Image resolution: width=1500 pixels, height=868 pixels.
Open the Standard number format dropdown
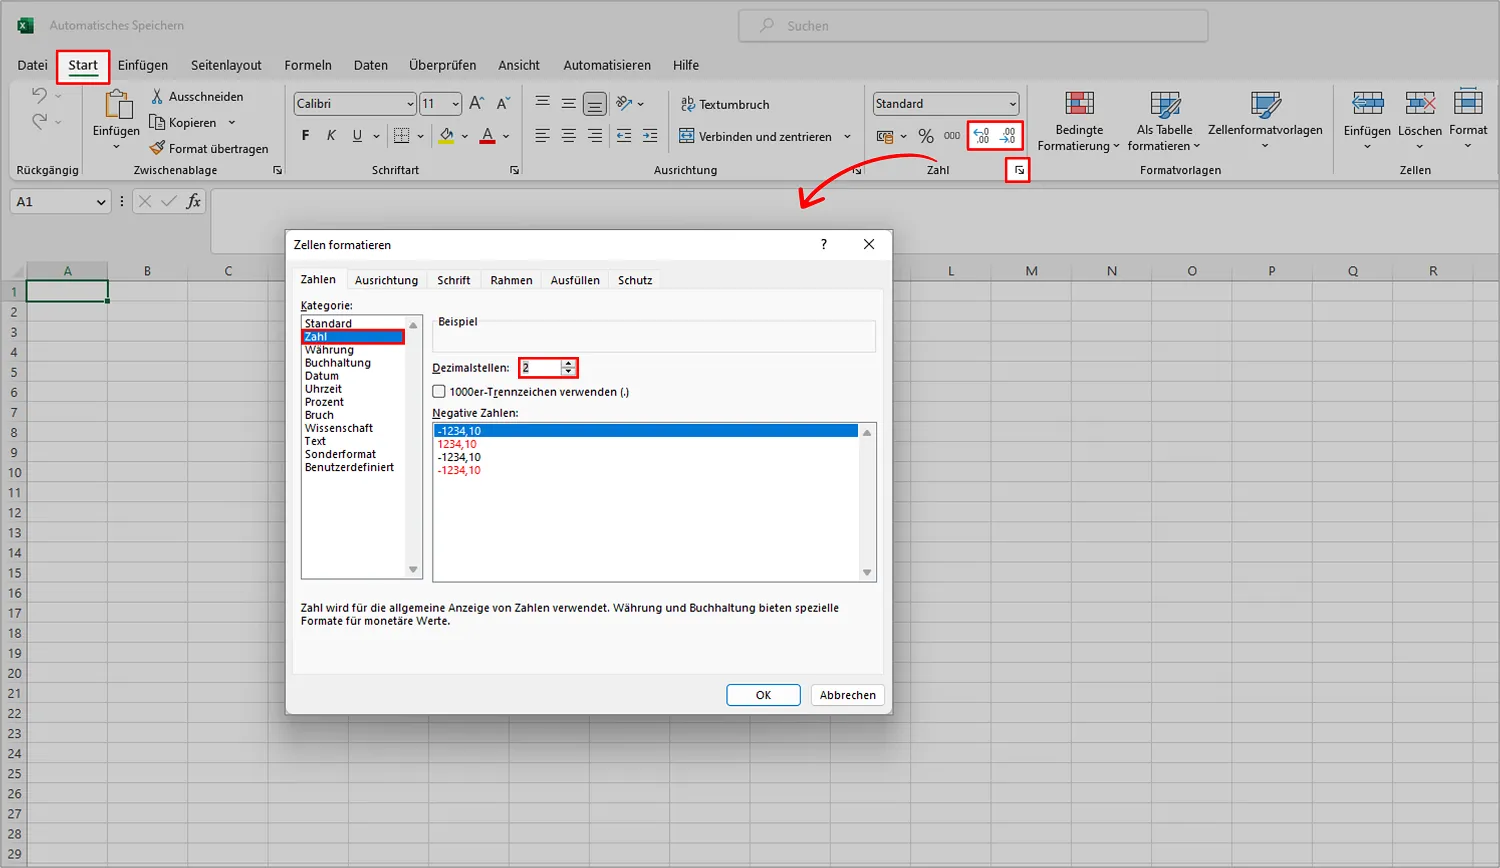point(1013,103)
